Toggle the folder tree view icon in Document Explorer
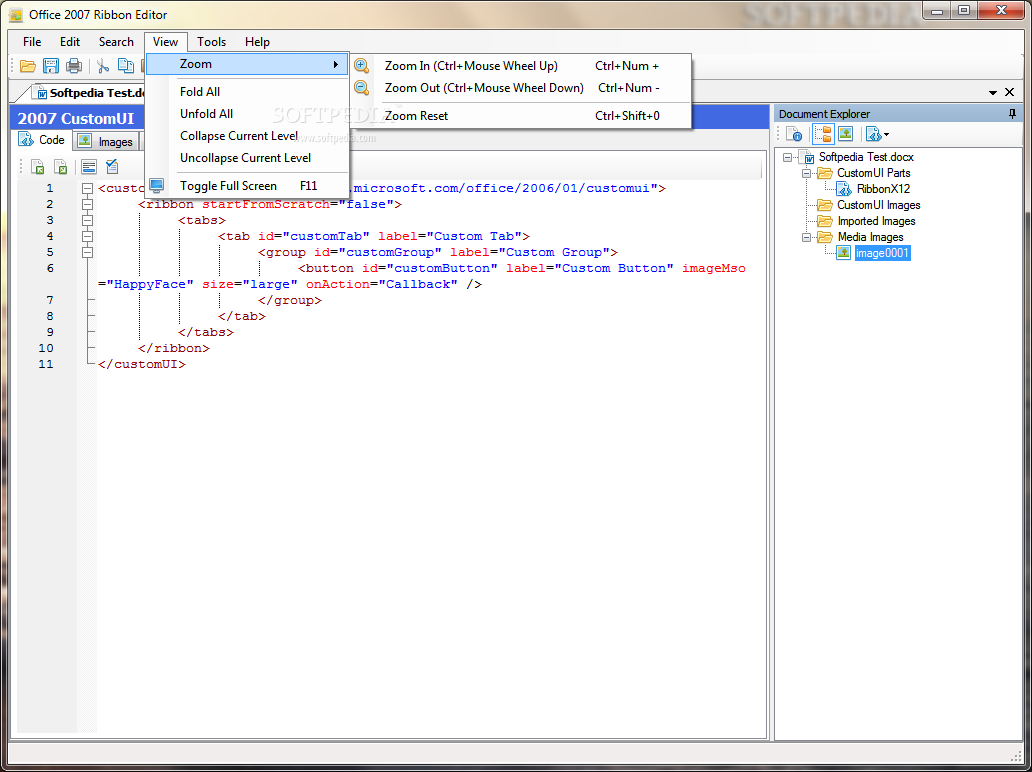This screenshot has height=772, width=1032. pyautogui.click(x=823, y=134)
